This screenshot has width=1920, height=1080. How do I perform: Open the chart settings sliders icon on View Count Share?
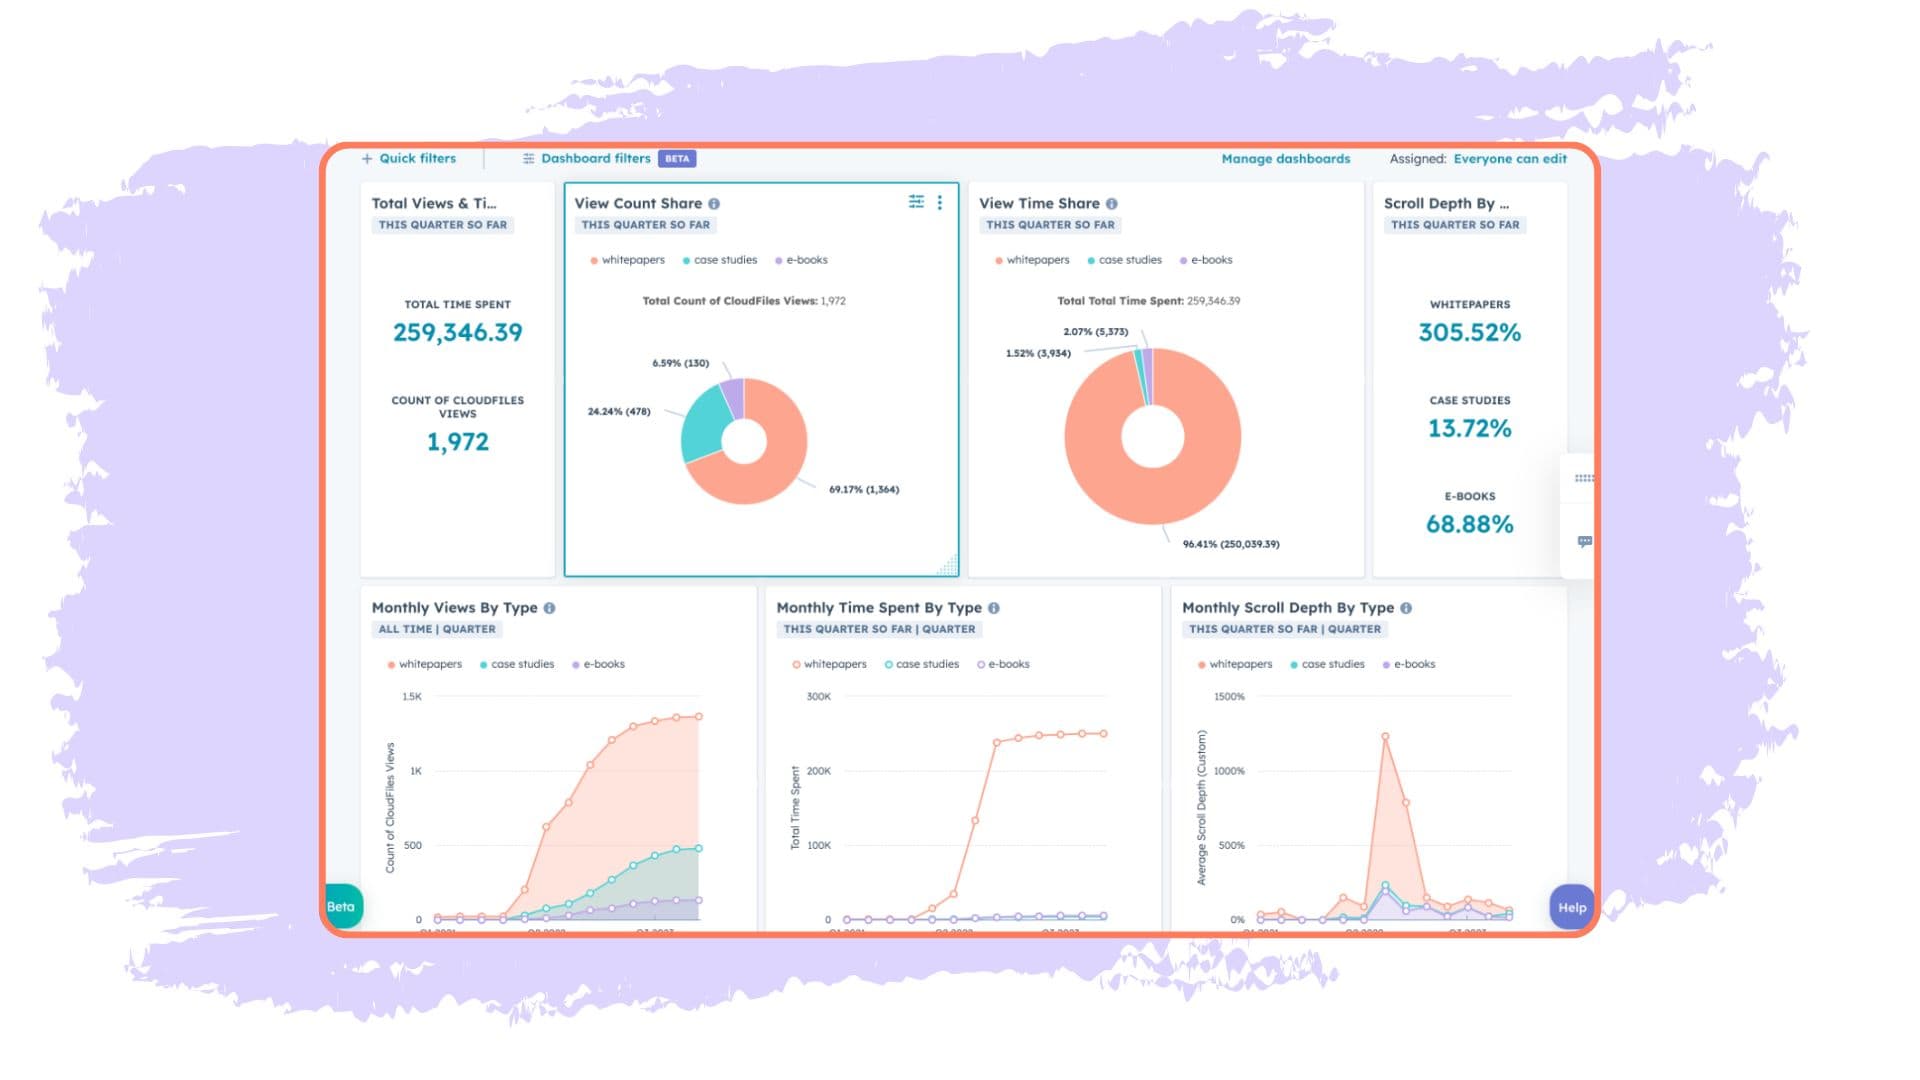coord(917,202)
